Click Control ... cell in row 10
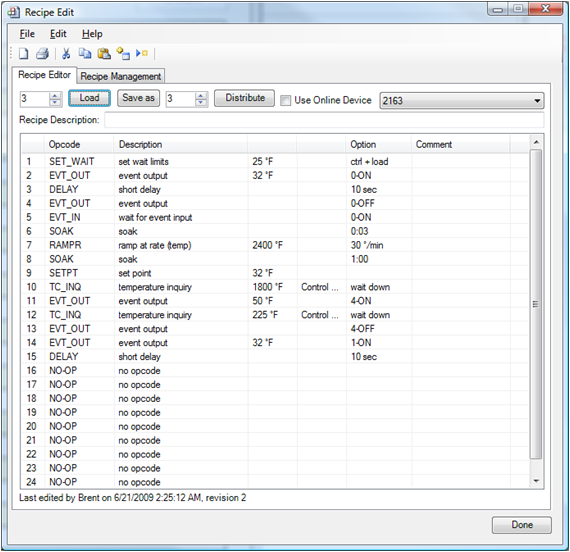This screenshot has width=570, height=552. tap(320, 287)
